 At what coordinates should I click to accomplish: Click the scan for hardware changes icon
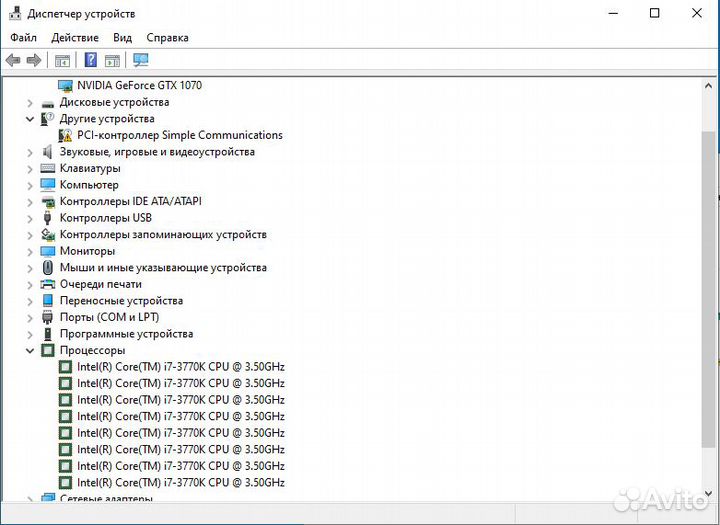pos(141,60)
